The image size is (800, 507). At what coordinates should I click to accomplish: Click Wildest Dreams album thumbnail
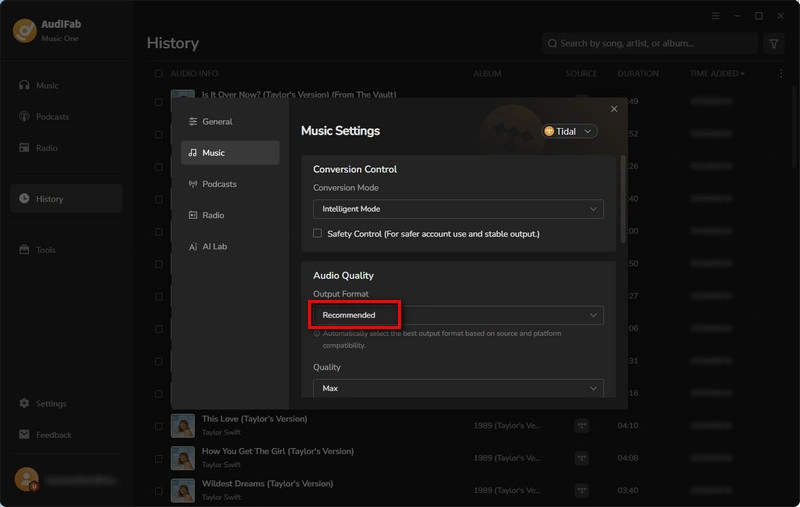(x=183, y=490)
